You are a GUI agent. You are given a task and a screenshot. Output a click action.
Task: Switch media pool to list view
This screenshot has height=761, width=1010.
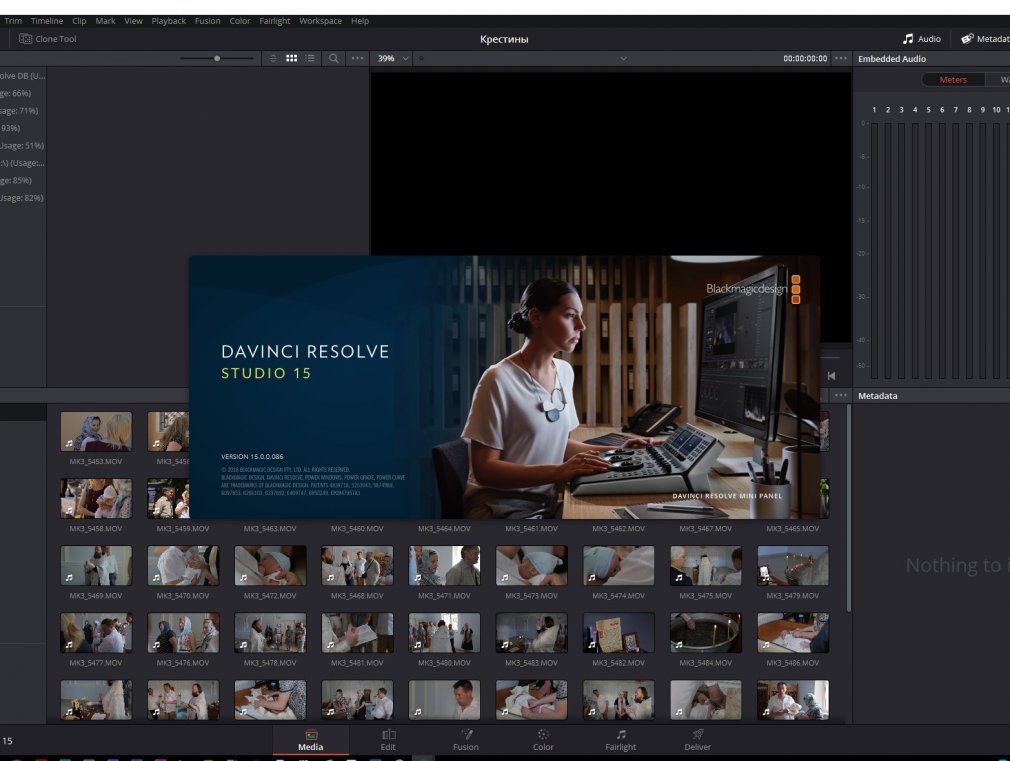click(310, 58)
